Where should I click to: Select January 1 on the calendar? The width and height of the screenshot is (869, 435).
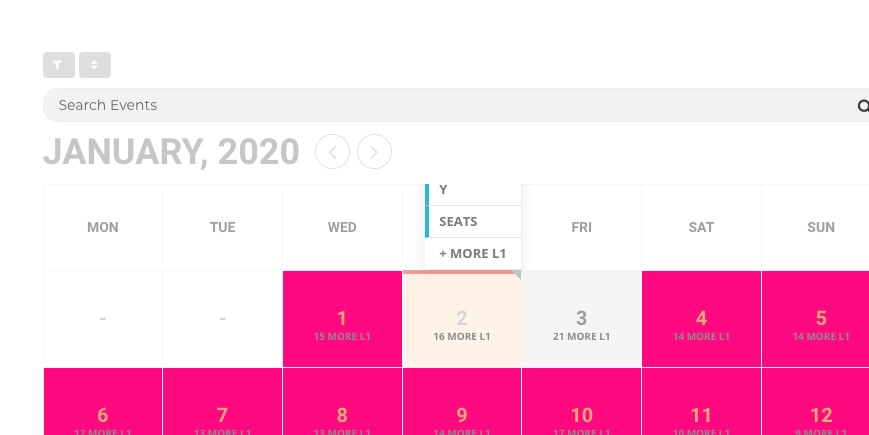(x=342, y=318)
